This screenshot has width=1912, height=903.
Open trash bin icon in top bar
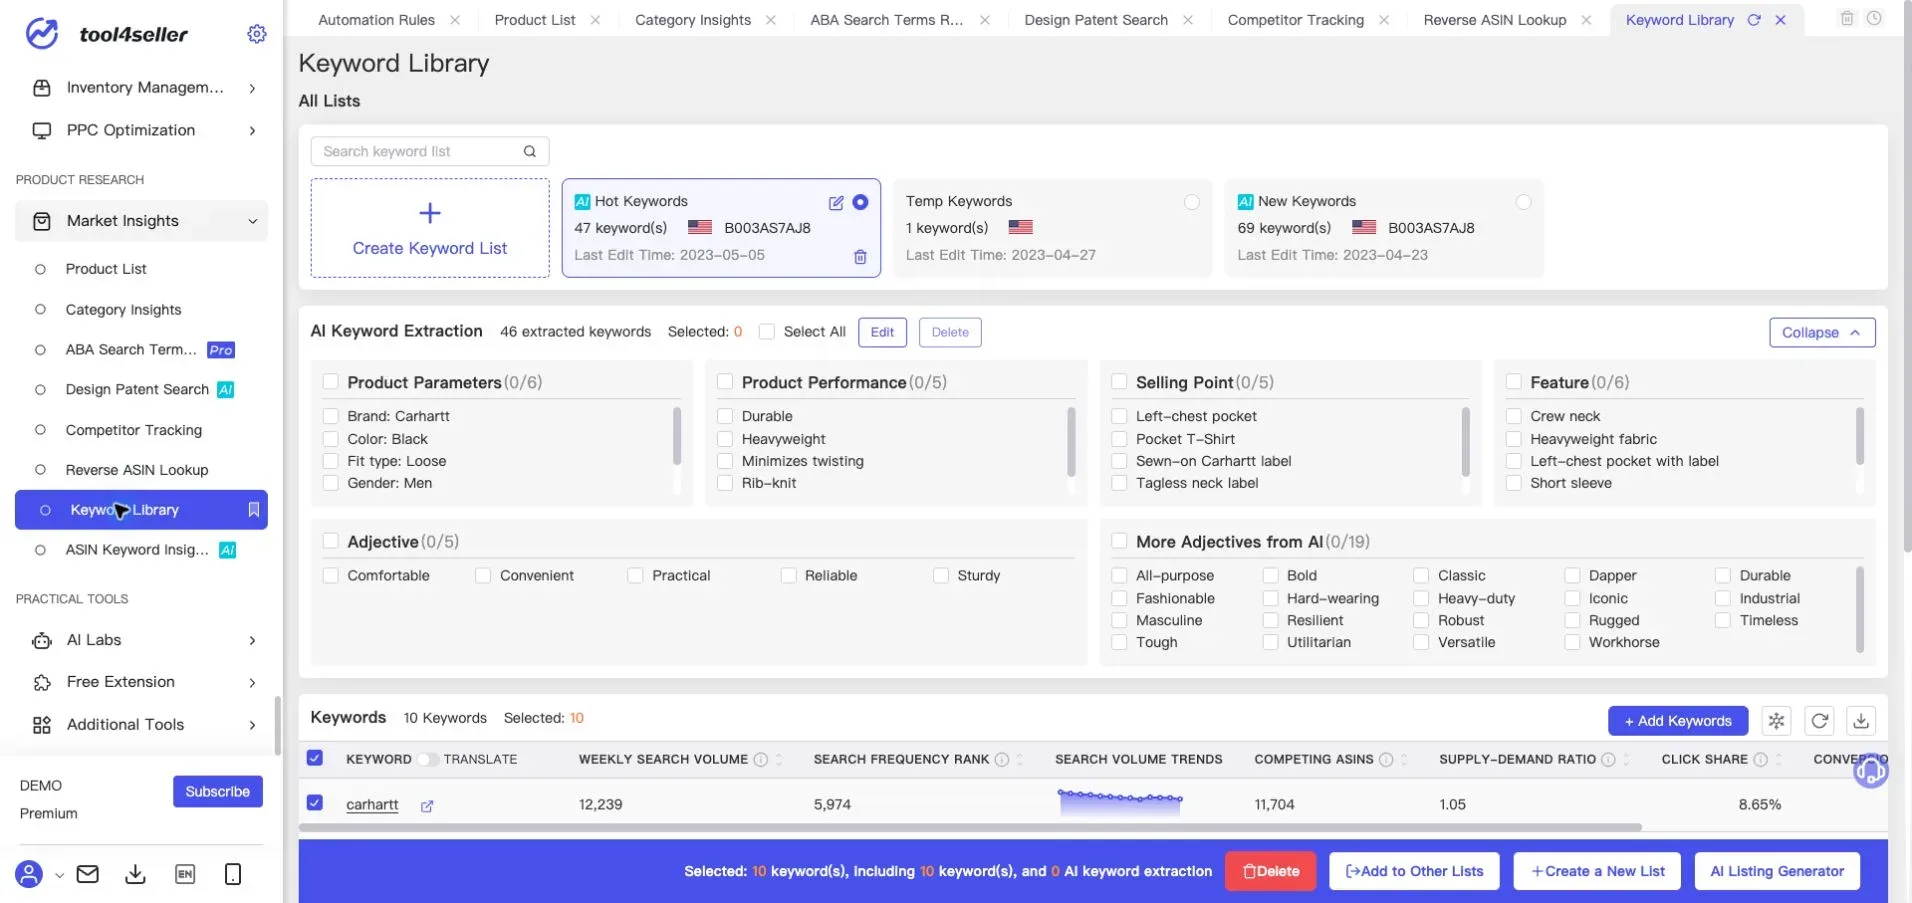pos(1847,18)
